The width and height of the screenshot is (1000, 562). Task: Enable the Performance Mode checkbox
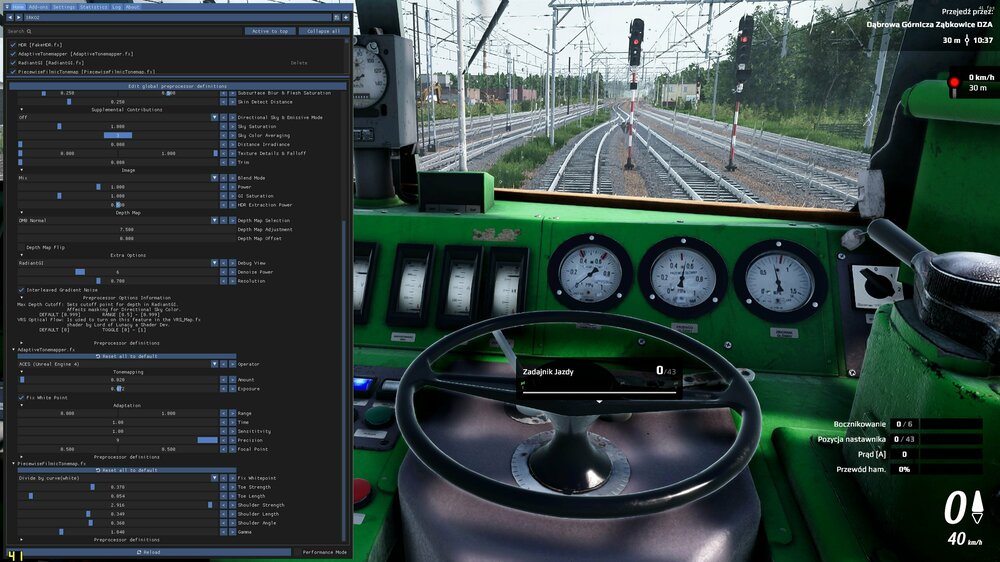pyautogui.click(x=298, y=552)
